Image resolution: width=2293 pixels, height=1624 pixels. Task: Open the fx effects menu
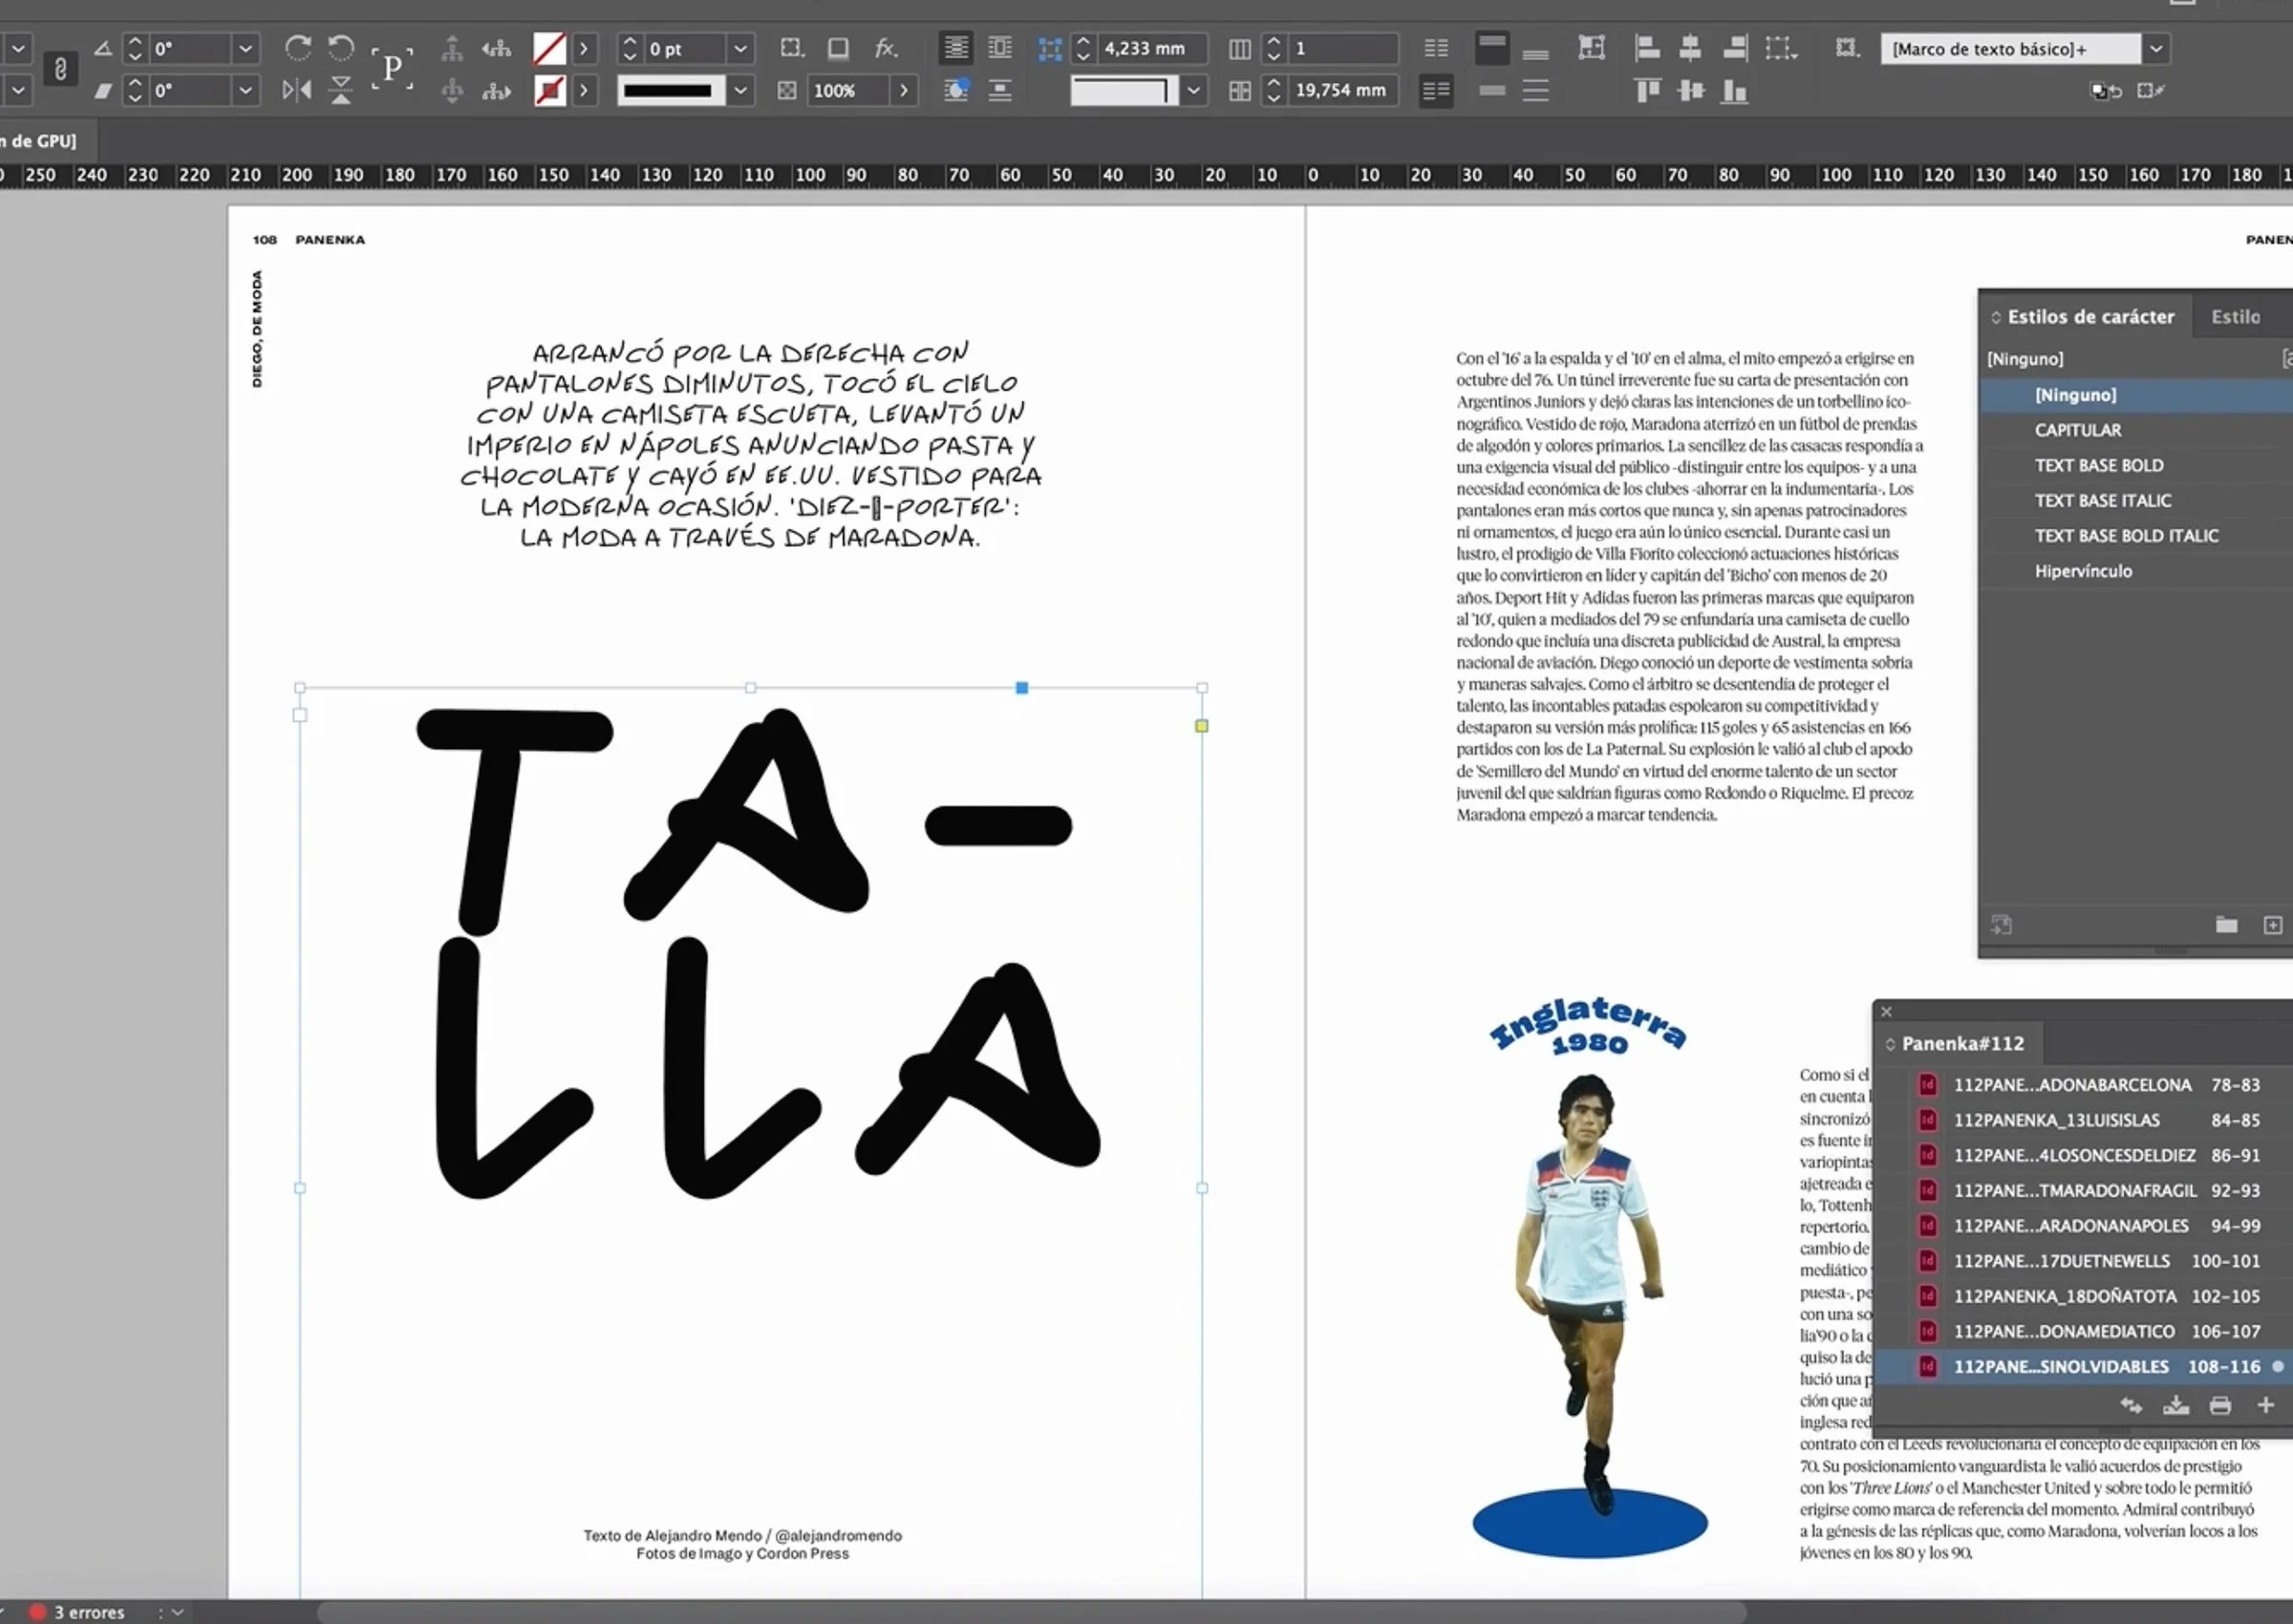coord(886,48)
